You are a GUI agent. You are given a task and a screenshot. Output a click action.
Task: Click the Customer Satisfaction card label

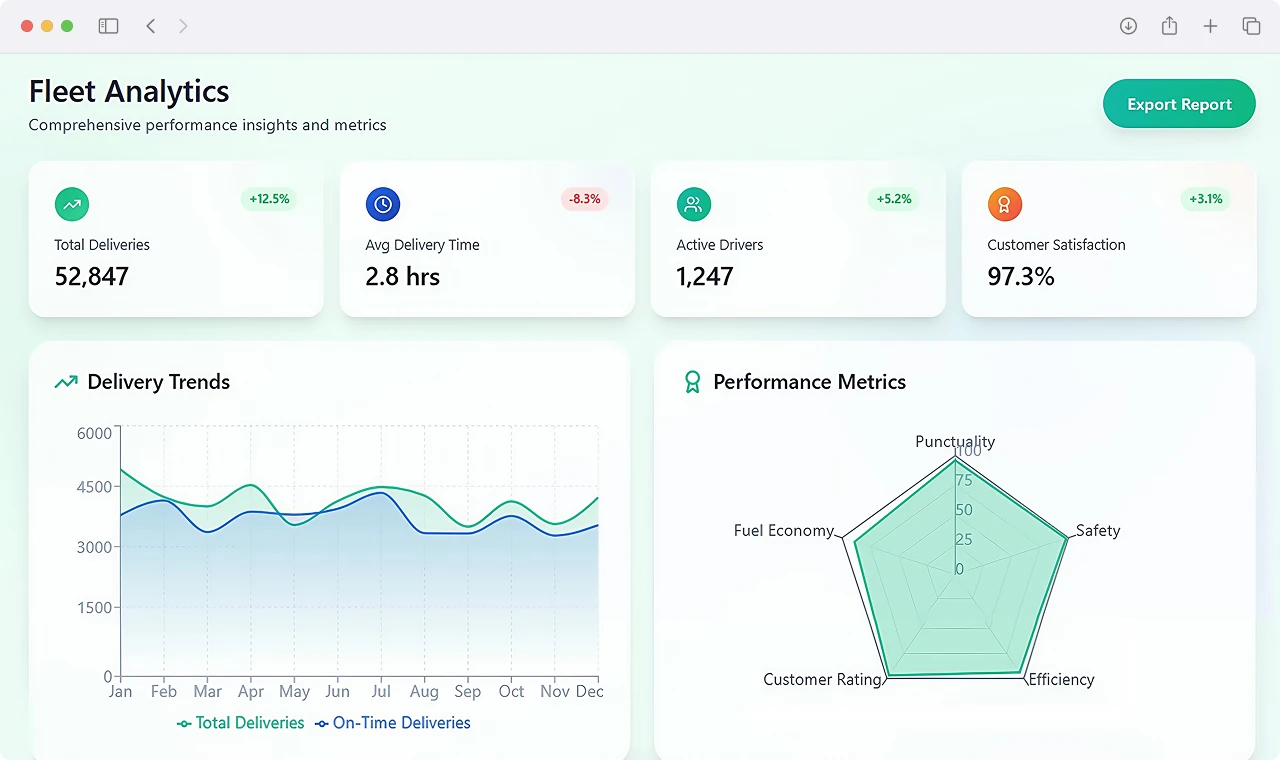point(1056,245)
